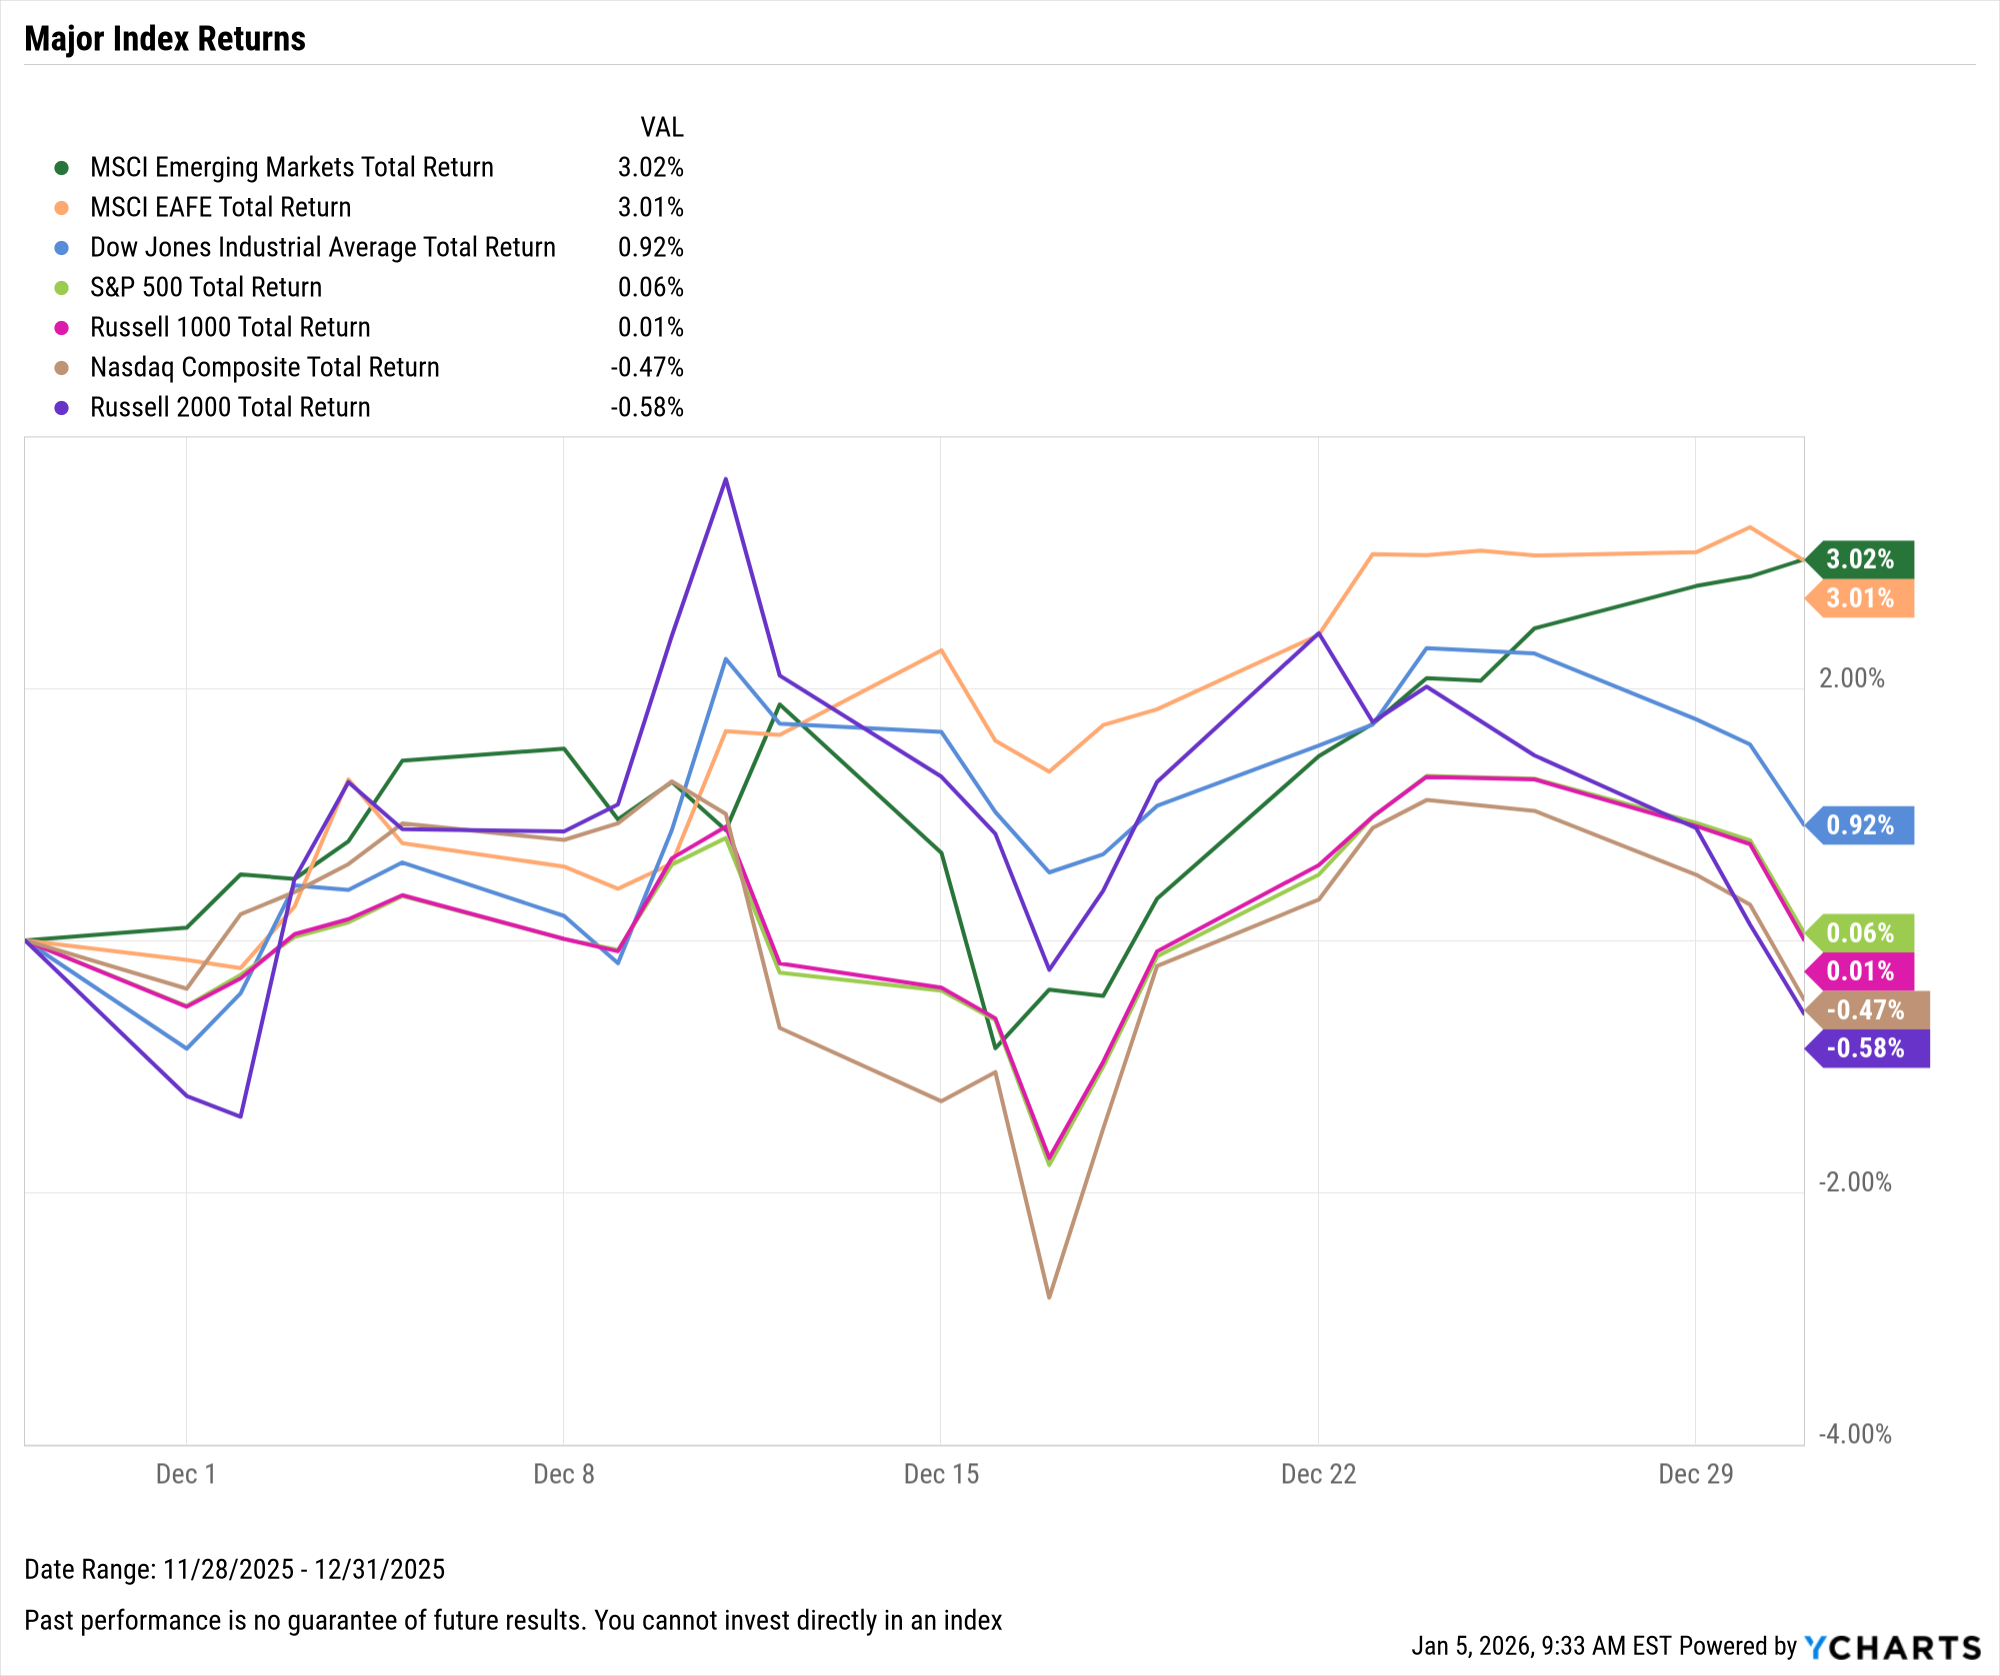The width and height of the screenshot is (2000, 1676).
Task: Click the orange 3.01% end-of-line flag
Action: coord(1860,599)
